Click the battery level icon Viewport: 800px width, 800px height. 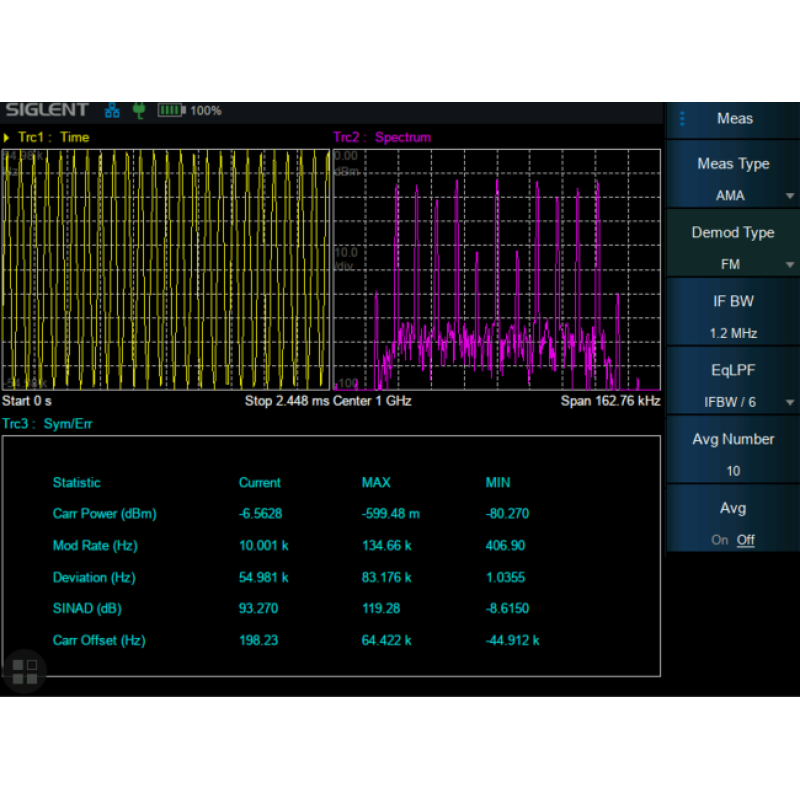click(171, 110)
